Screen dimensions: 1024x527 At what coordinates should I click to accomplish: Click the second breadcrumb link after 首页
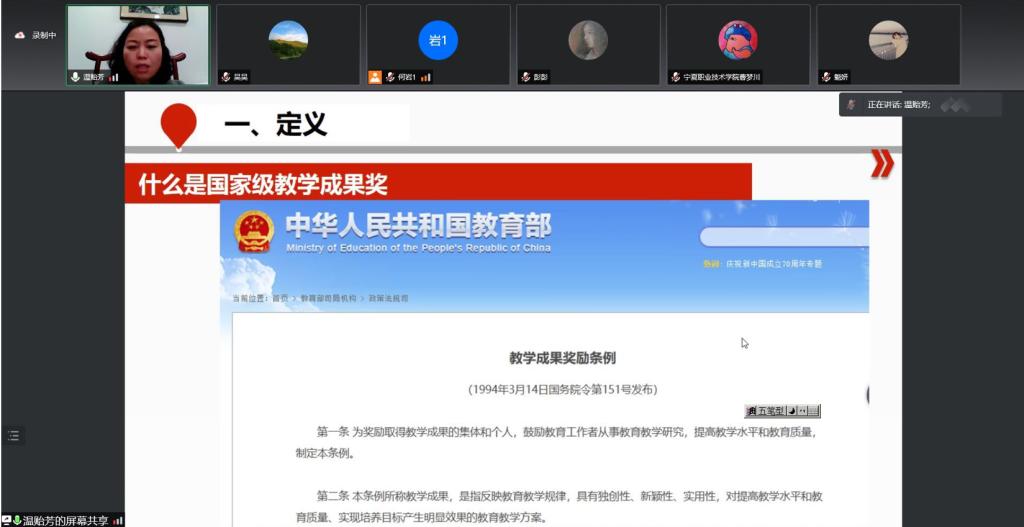pyautogui.click(x=328, y=298)
